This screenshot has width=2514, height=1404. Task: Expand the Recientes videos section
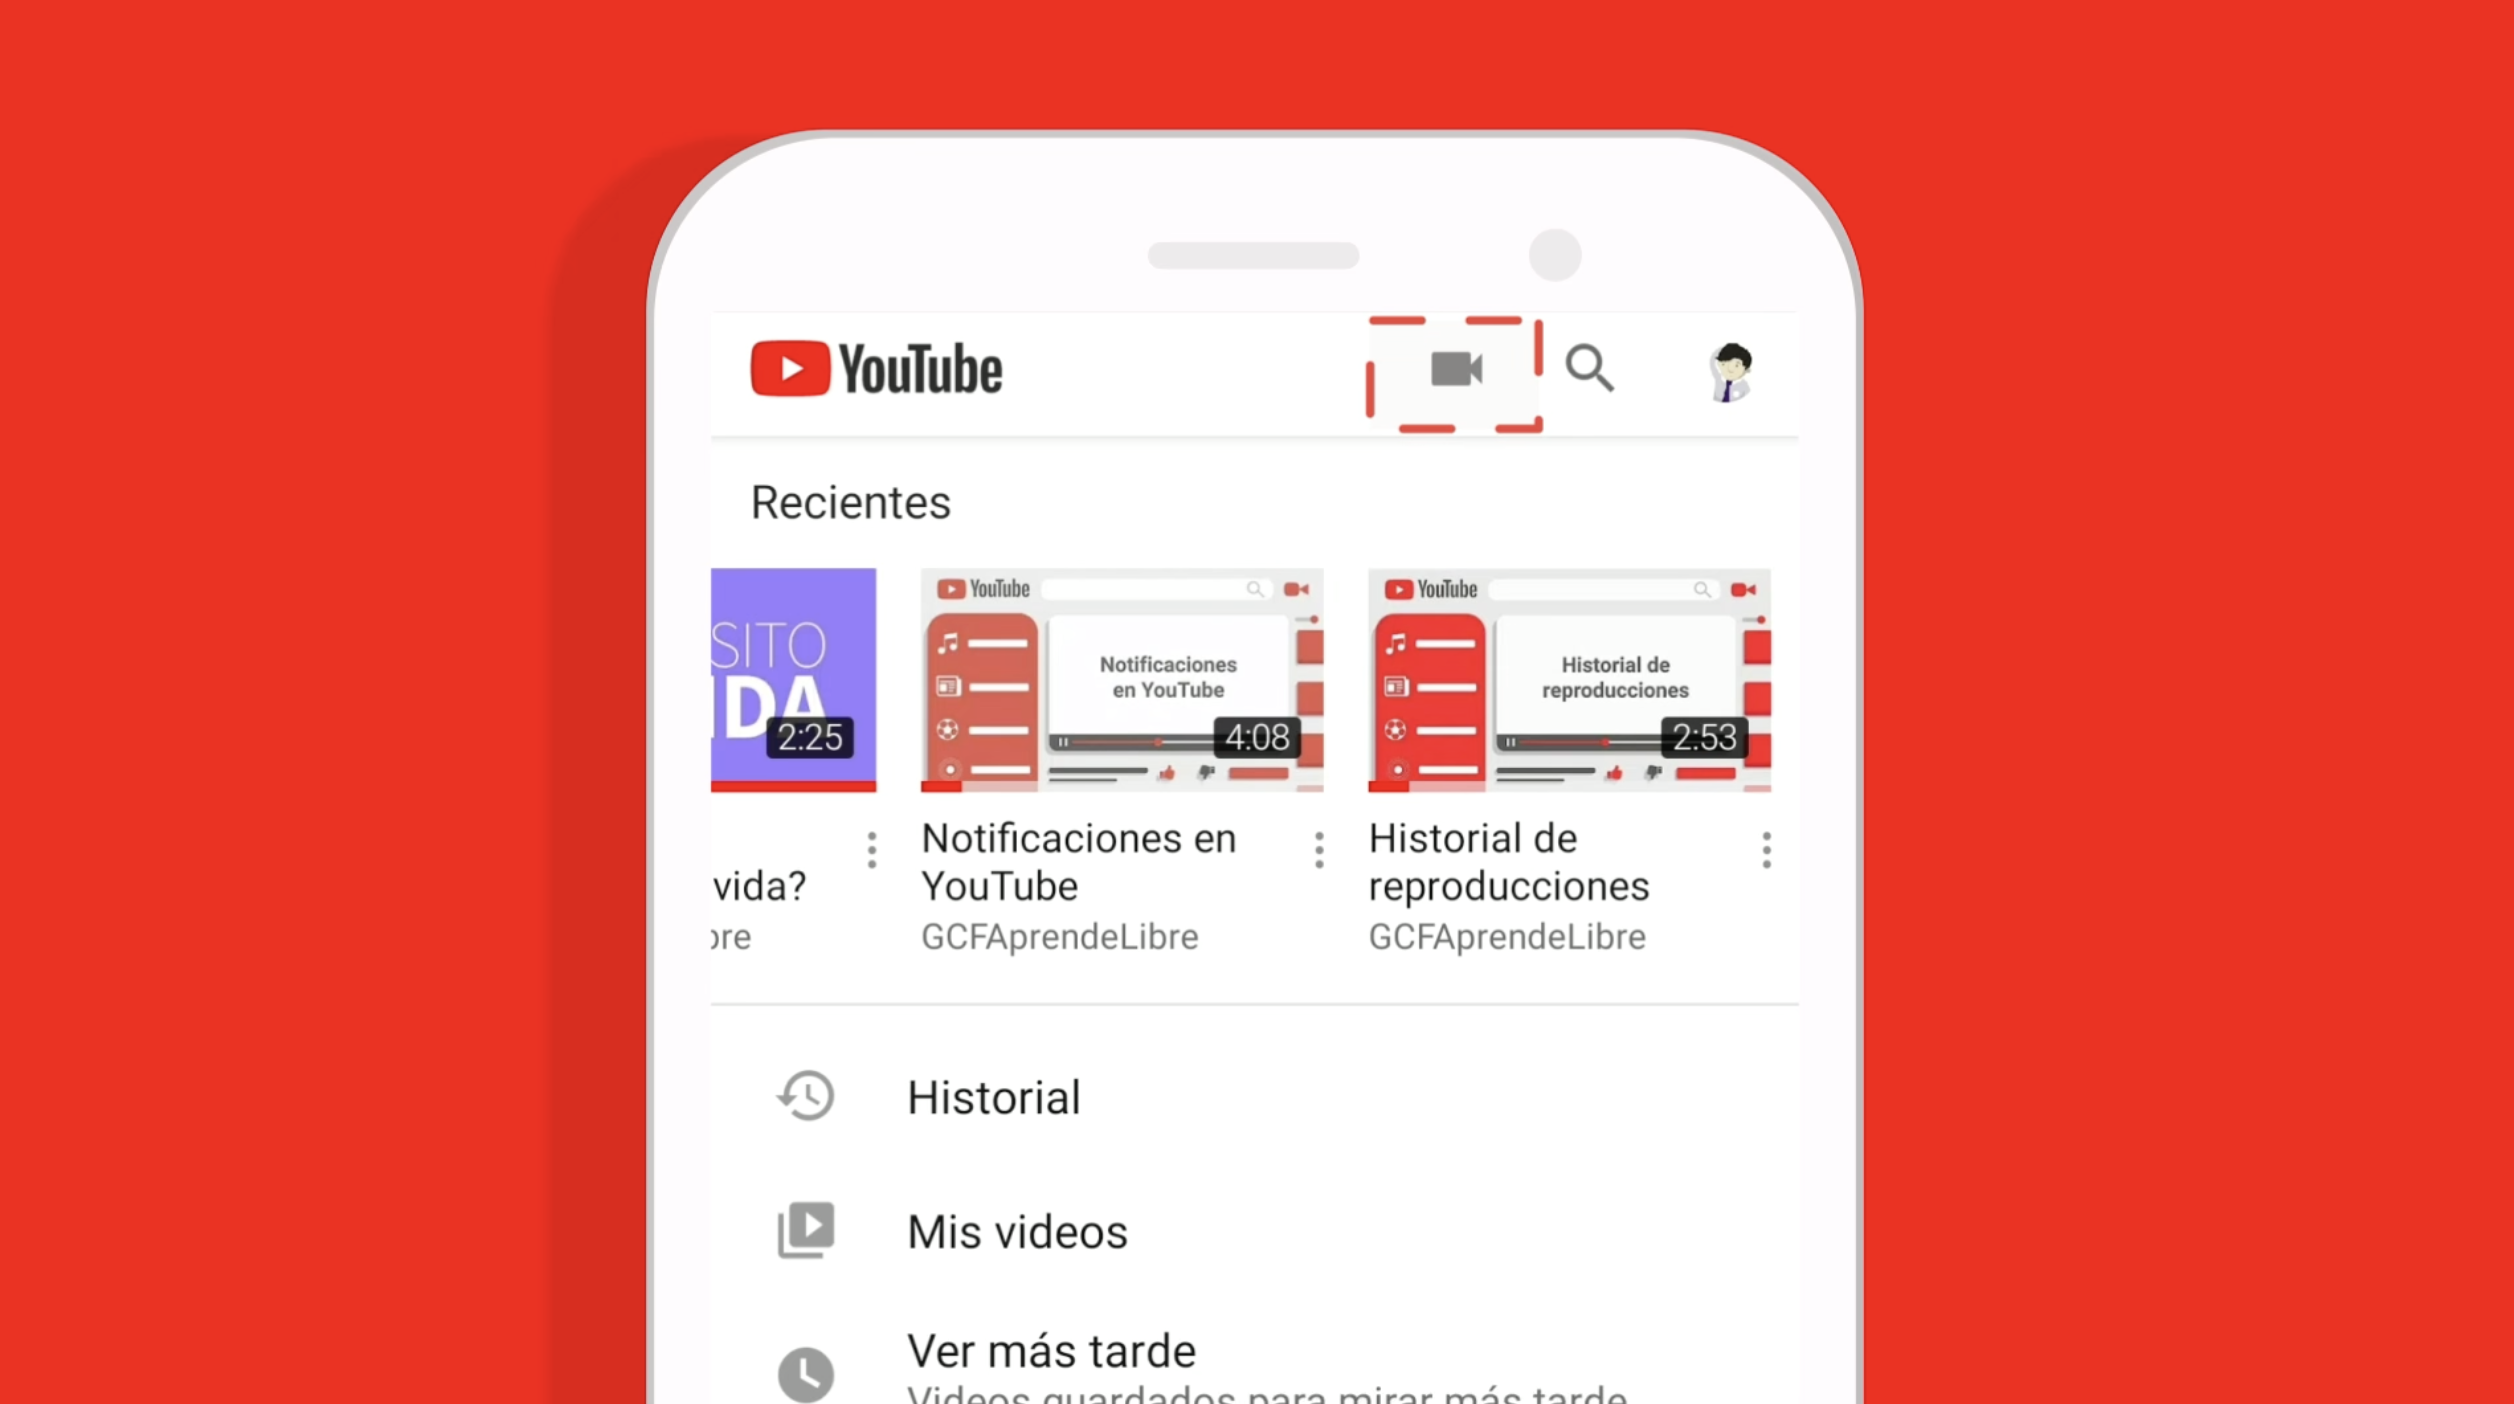click(x=850, y=501)
